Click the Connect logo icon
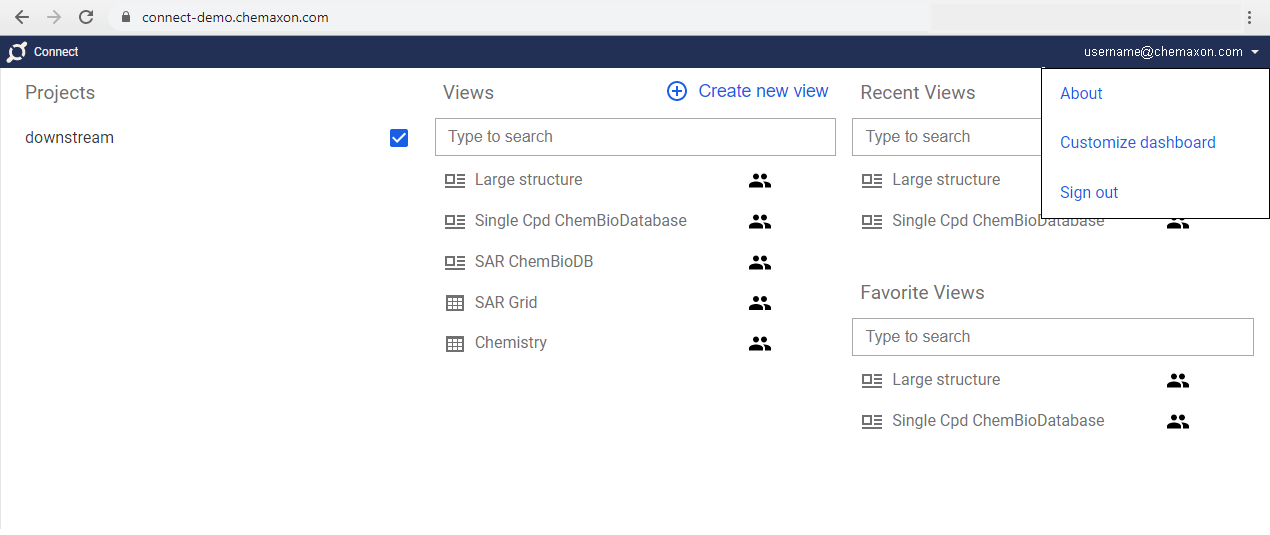 pyautogui.click(x=16, y=52)
